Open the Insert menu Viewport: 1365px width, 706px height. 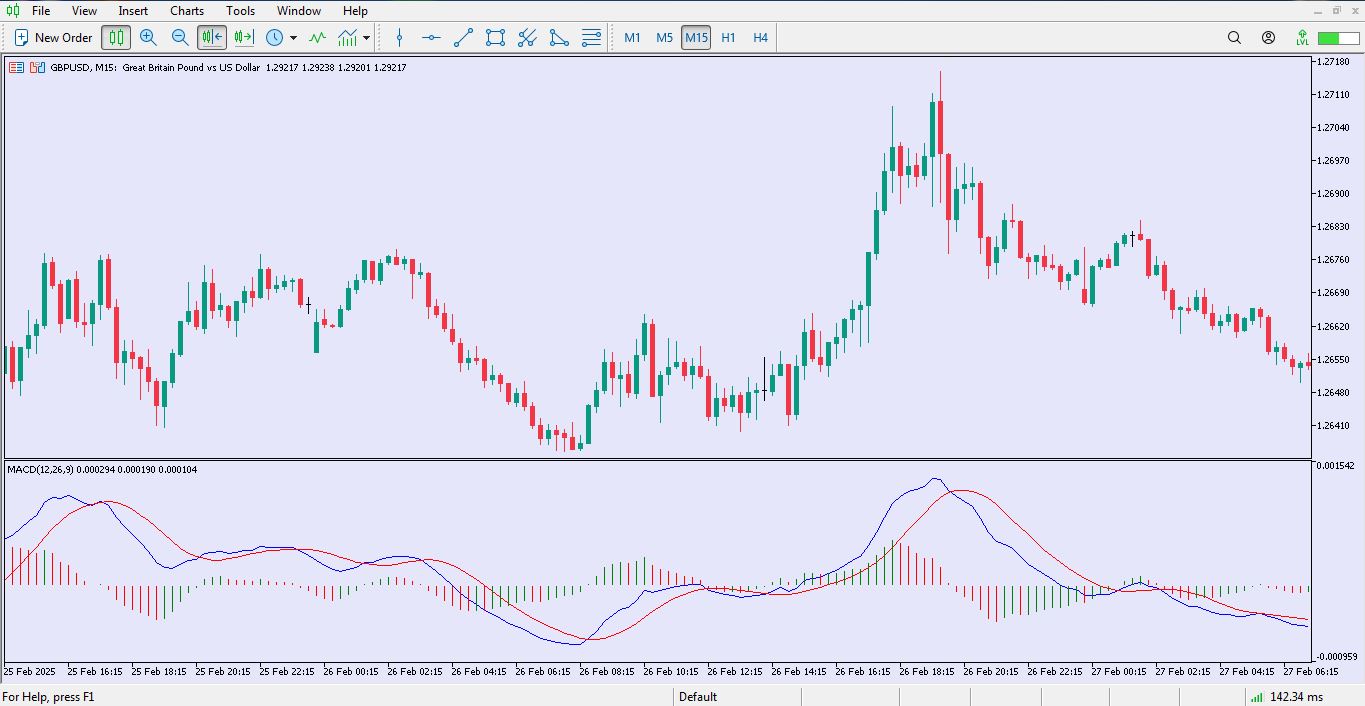(133, 11)
